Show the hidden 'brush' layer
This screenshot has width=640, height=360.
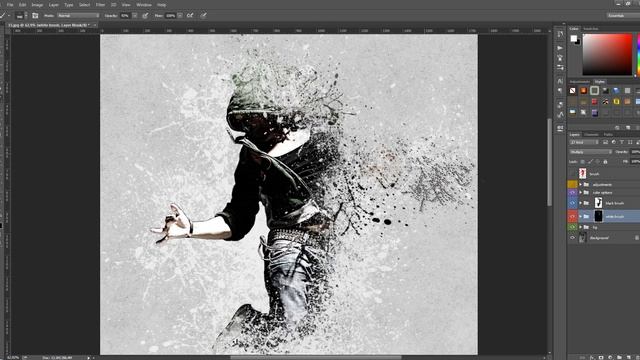pos(572,173)
